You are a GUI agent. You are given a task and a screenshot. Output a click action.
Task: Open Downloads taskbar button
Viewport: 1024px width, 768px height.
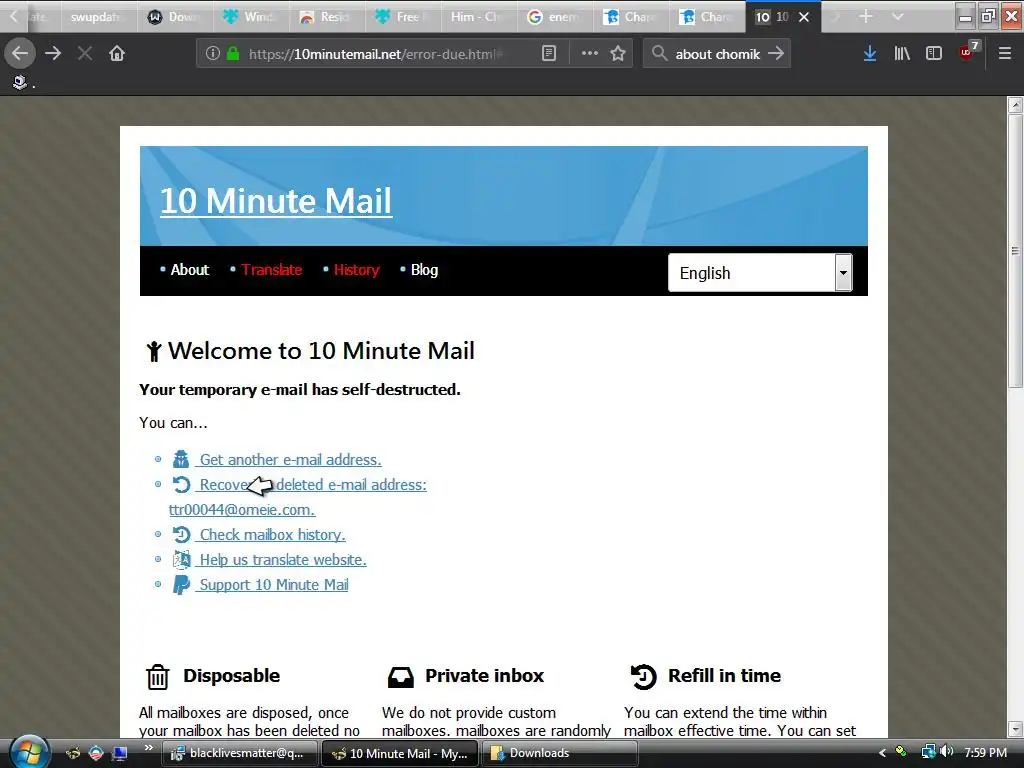[559, 753]
